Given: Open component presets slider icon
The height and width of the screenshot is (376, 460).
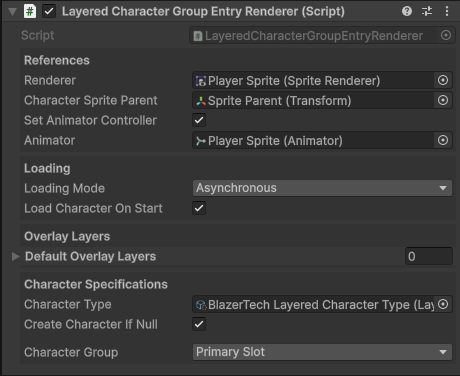Looking at the screenshot, I should click(427, 11).
